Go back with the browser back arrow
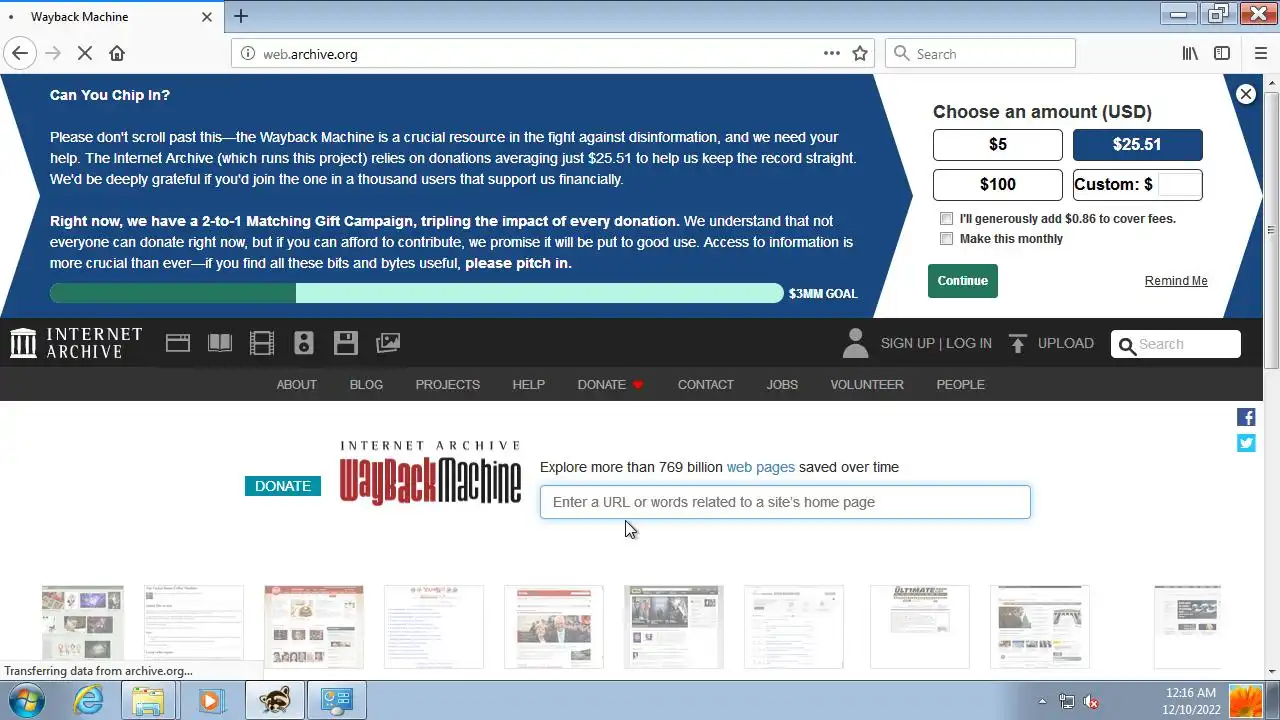The image size is (1280, 720). pyautogui.click(x=20, y=54)
